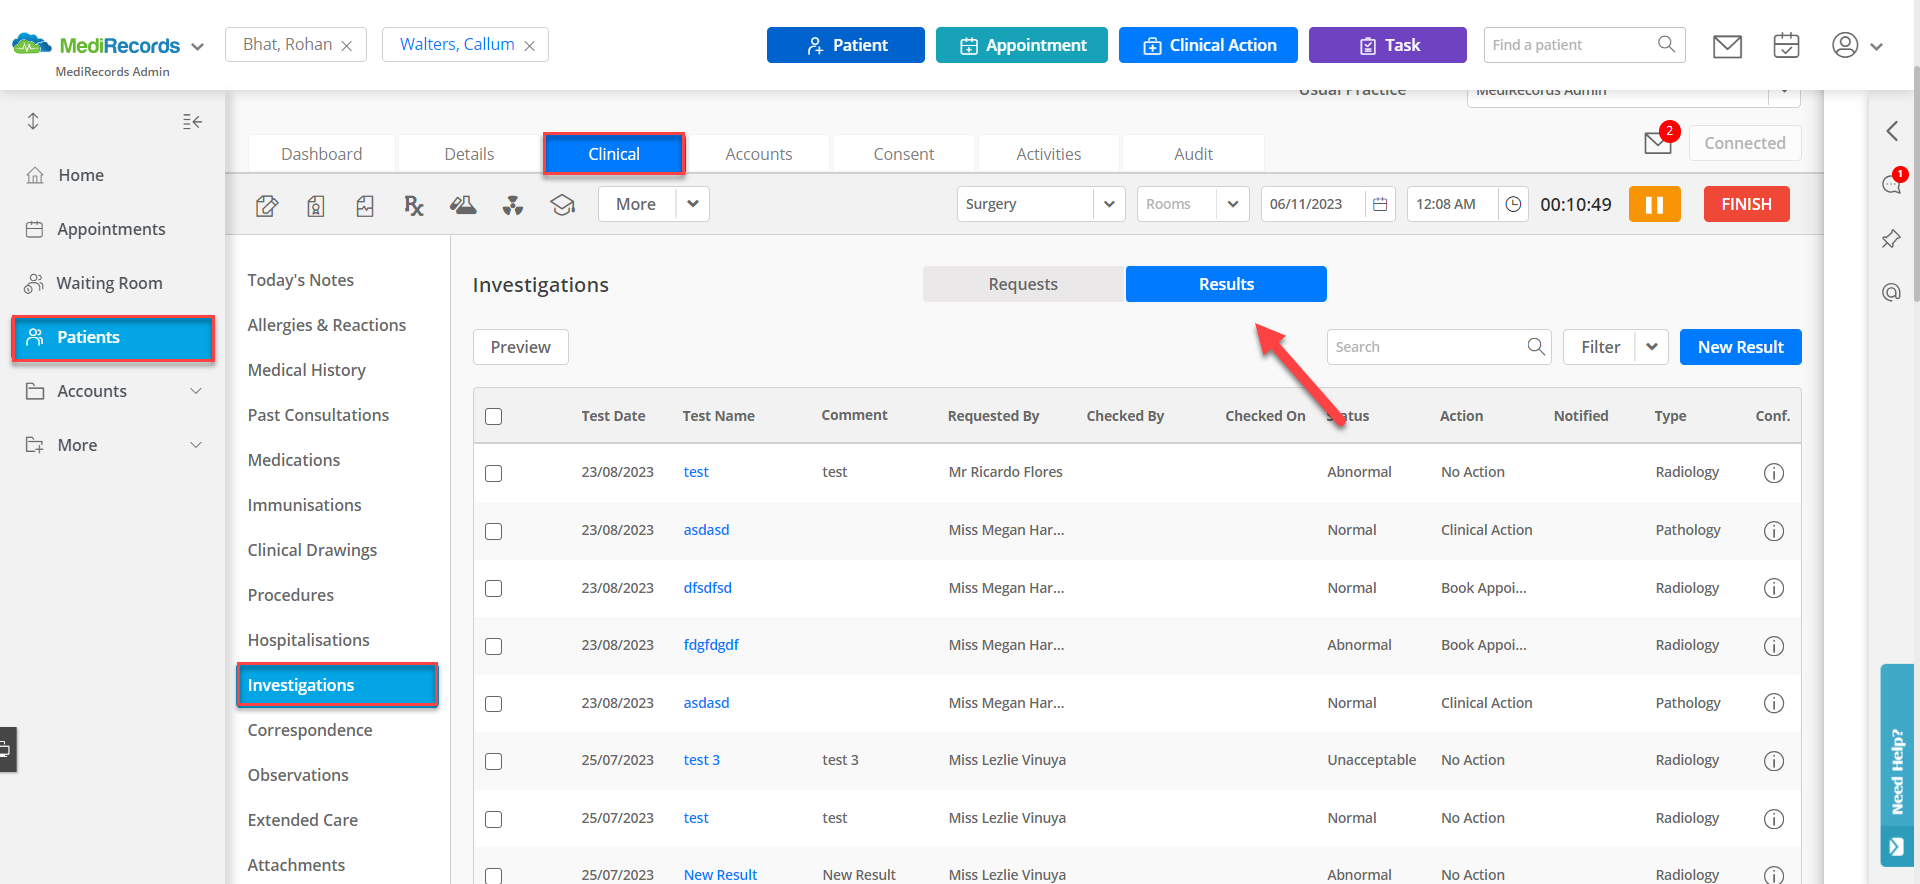This screenshot has width=1920, height=884.
Task: Check the box for the first 'test' row
Action: (494, 473)
